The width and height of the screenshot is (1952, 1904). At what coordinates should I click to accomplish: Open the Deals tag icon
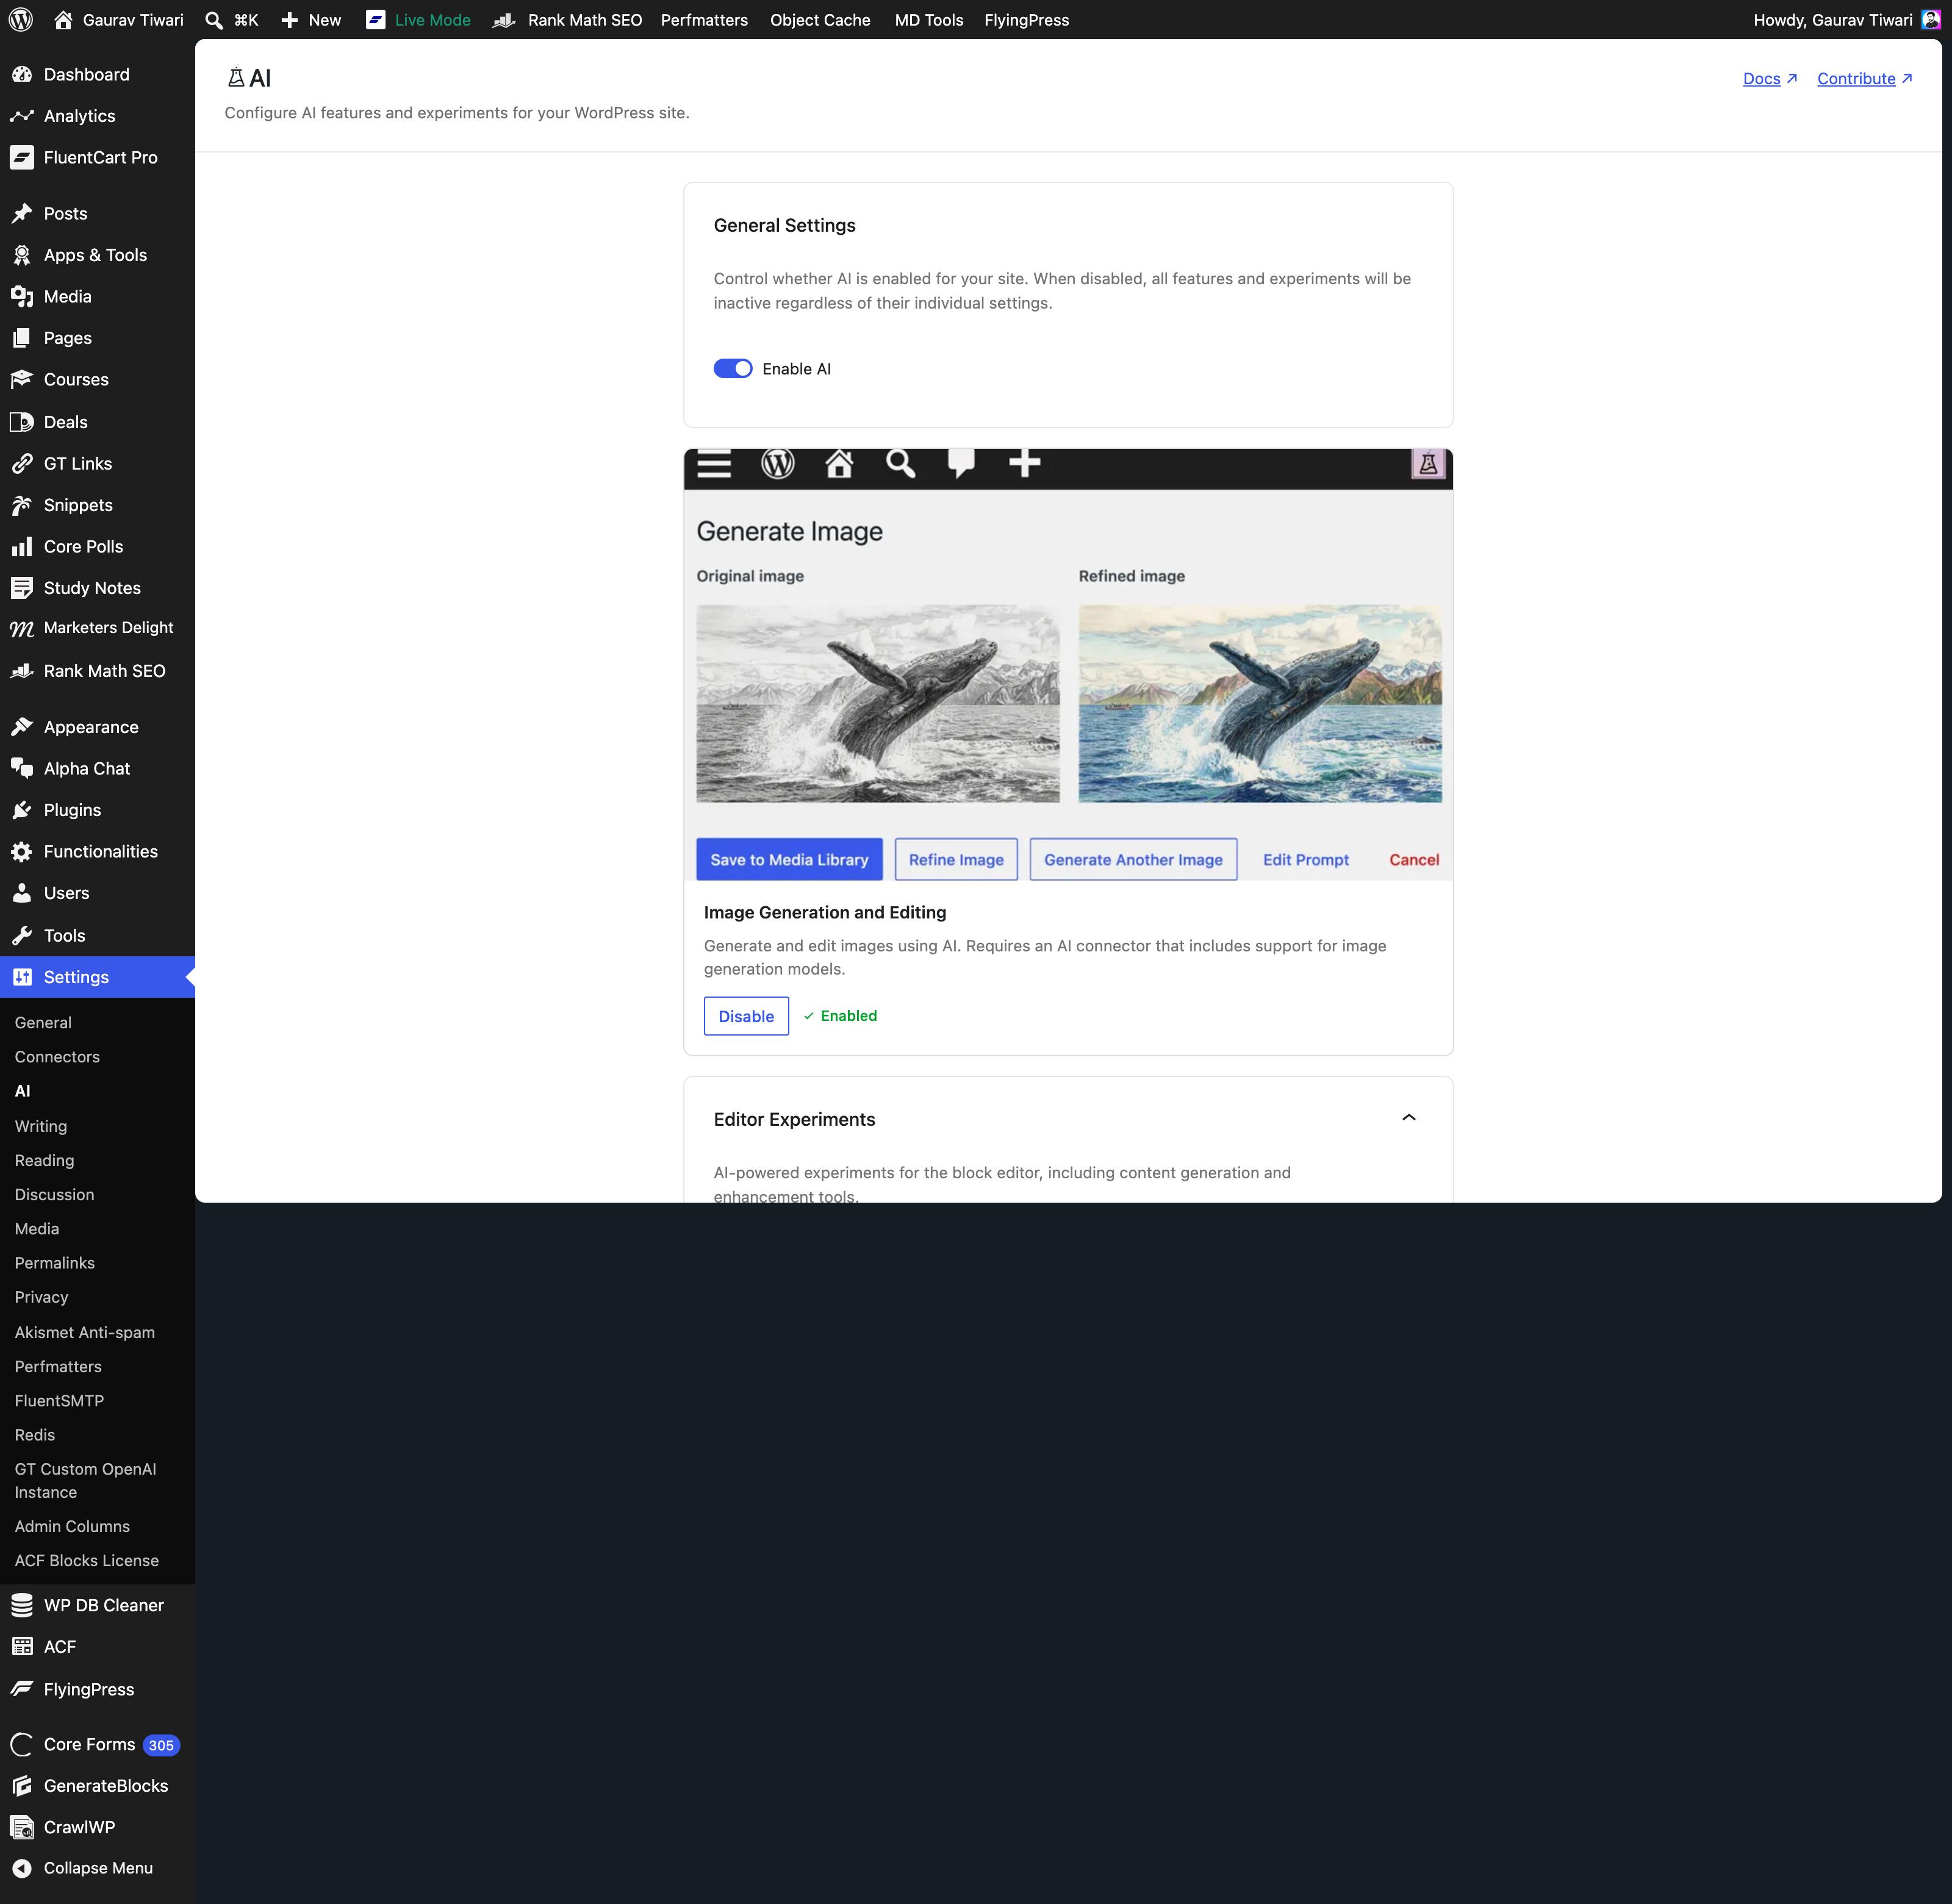tap(22, 422)
